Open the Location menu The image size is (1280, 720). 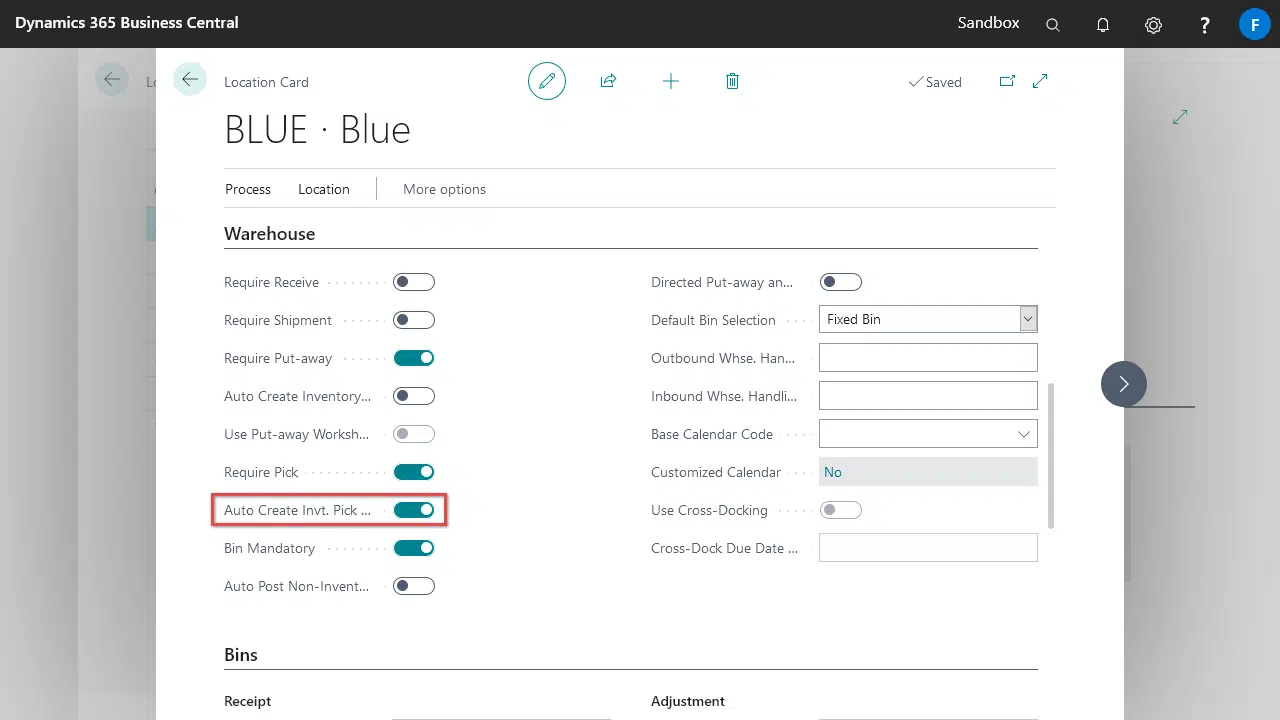click(324, 189)
